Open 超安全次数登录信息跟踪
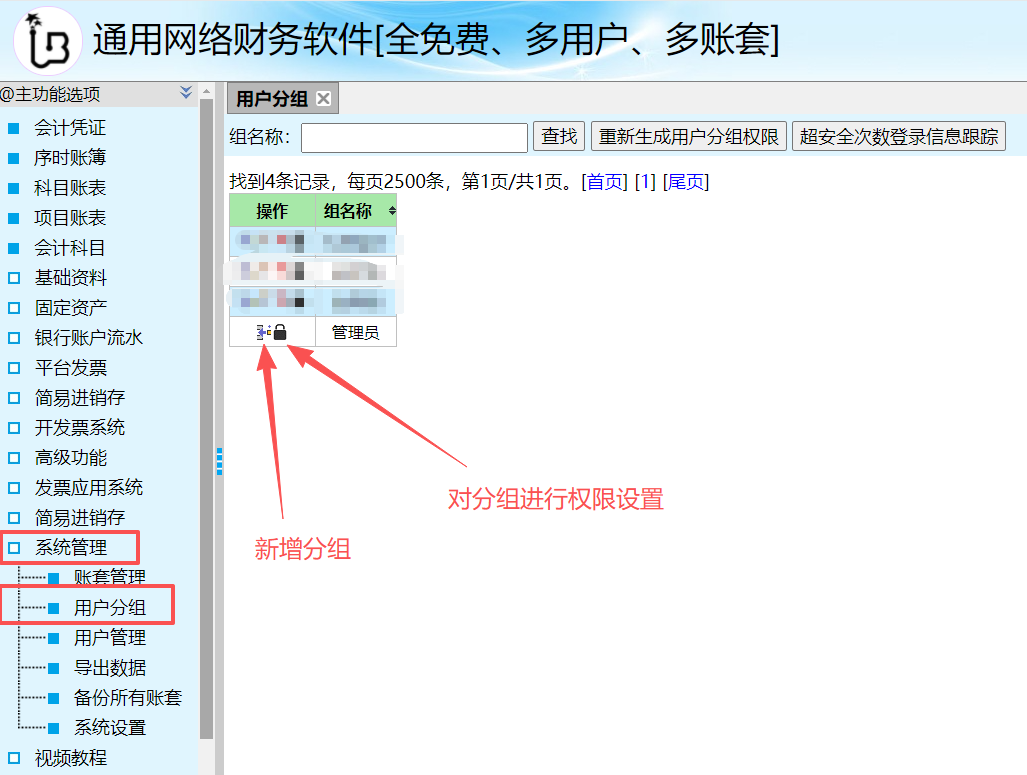This screenshot has height=775, width=1027. pos(899,137)
